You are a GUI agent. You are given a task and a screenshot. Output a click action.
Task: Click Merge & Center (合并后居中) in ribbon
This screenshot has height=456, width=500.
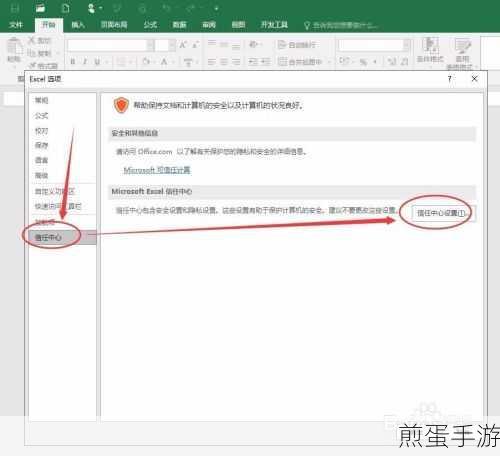[300, 62]
